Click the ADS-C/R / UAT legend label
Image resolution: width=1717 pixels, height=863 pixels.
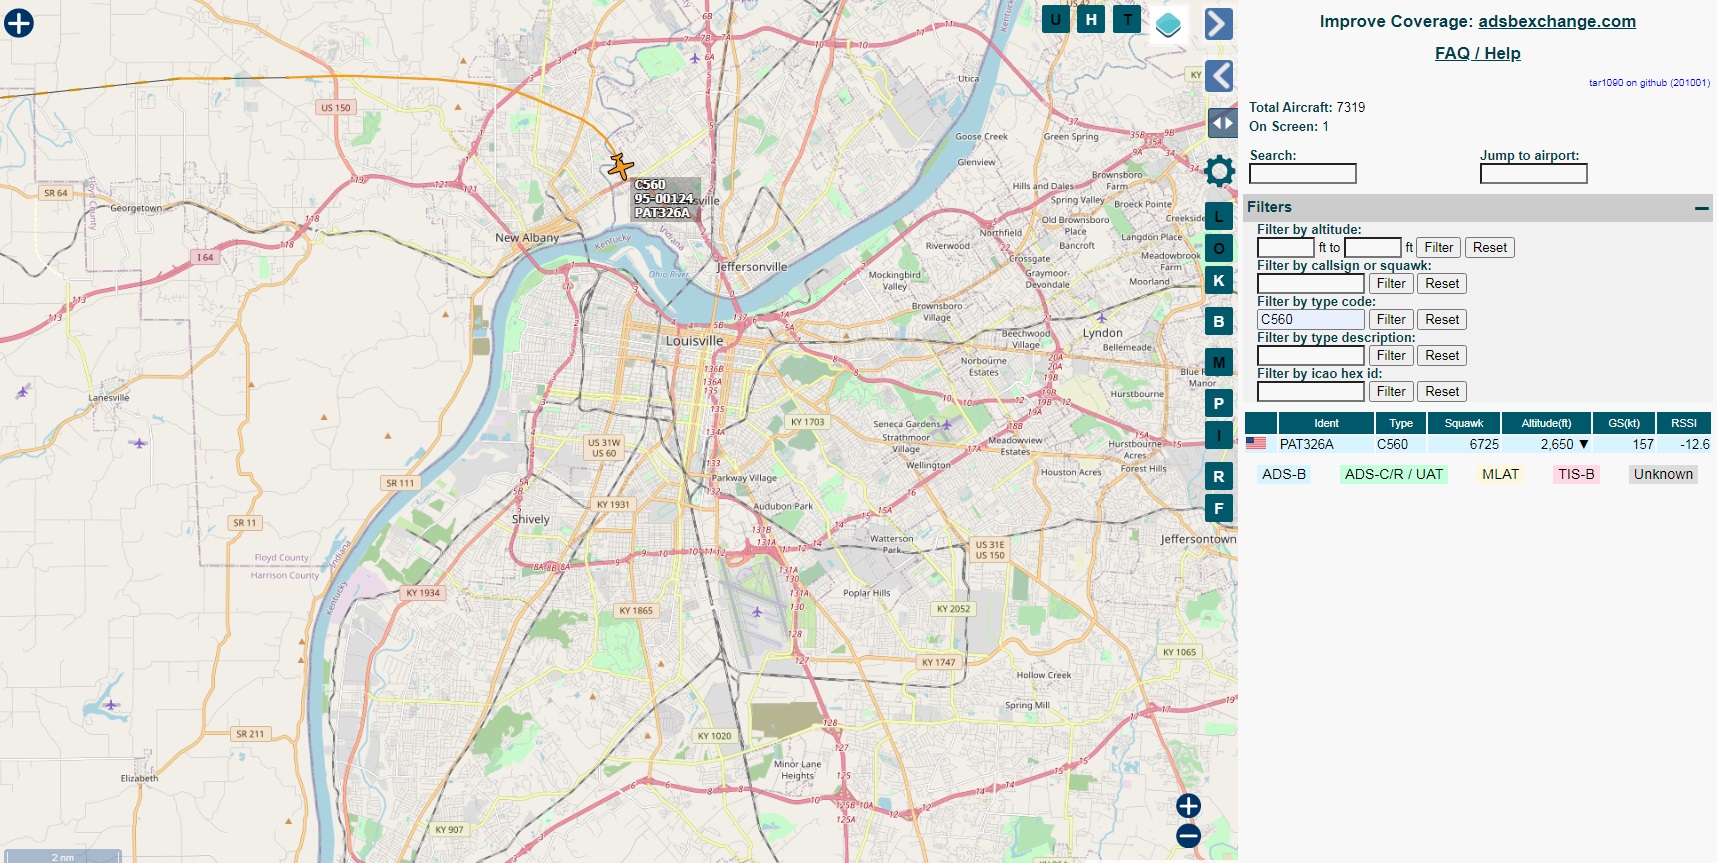(1394, 474)
